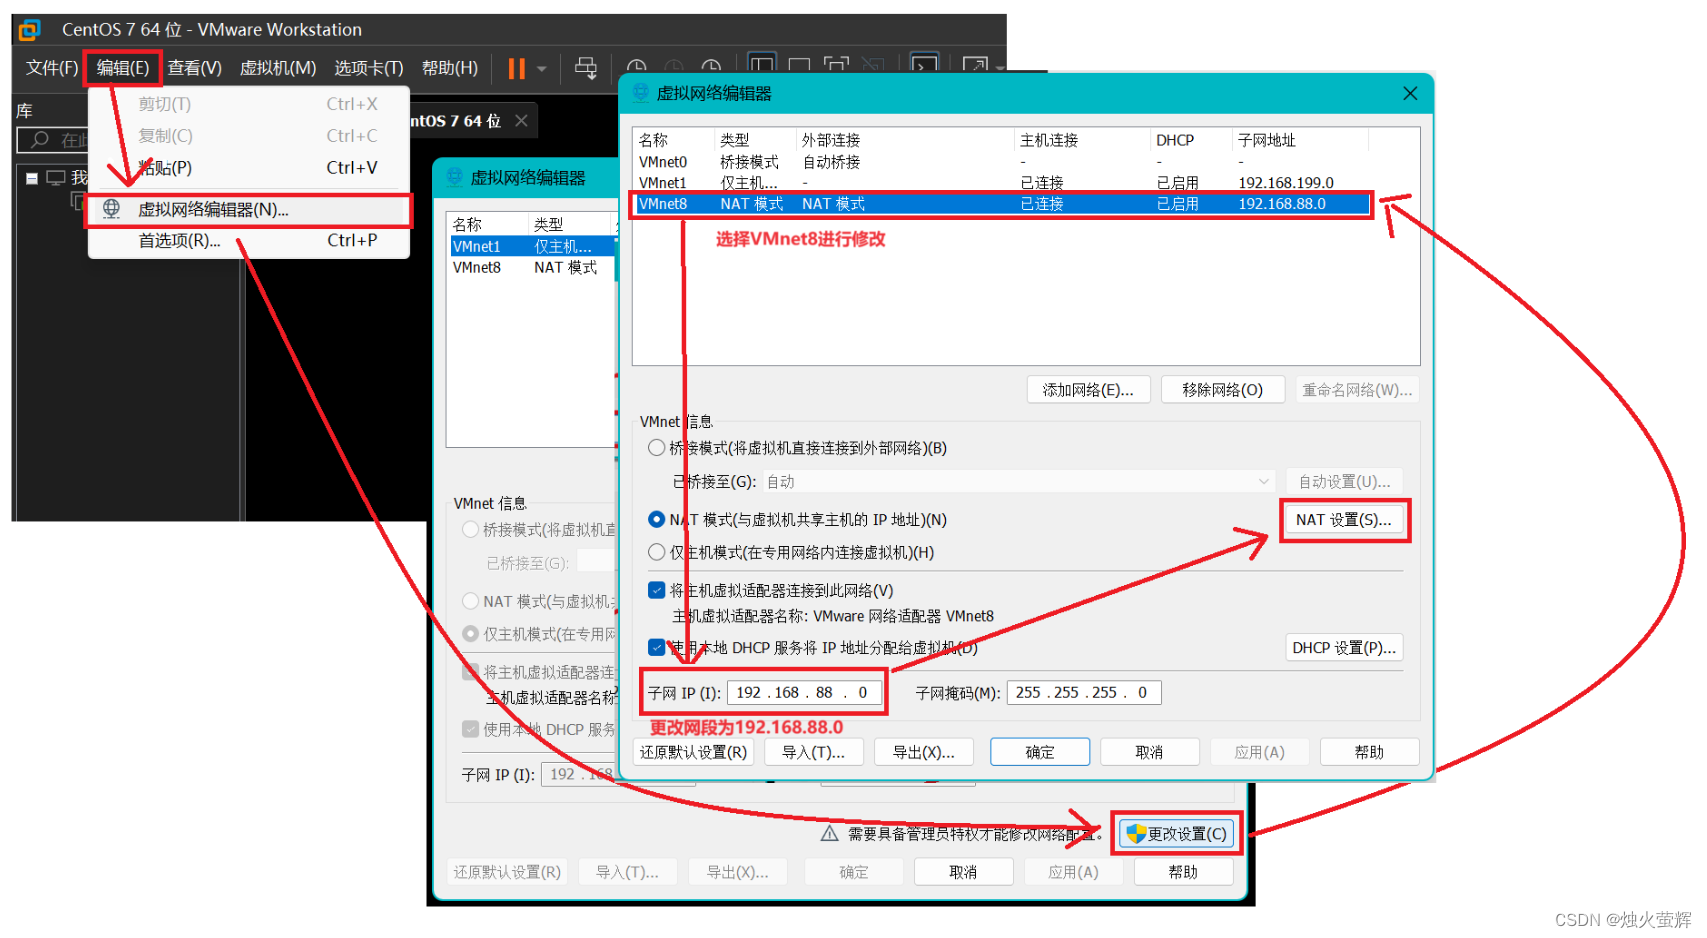
Task: Select the VMnet1 row with subnet 192.168.199.0
Action: (x=1002, y=183)
